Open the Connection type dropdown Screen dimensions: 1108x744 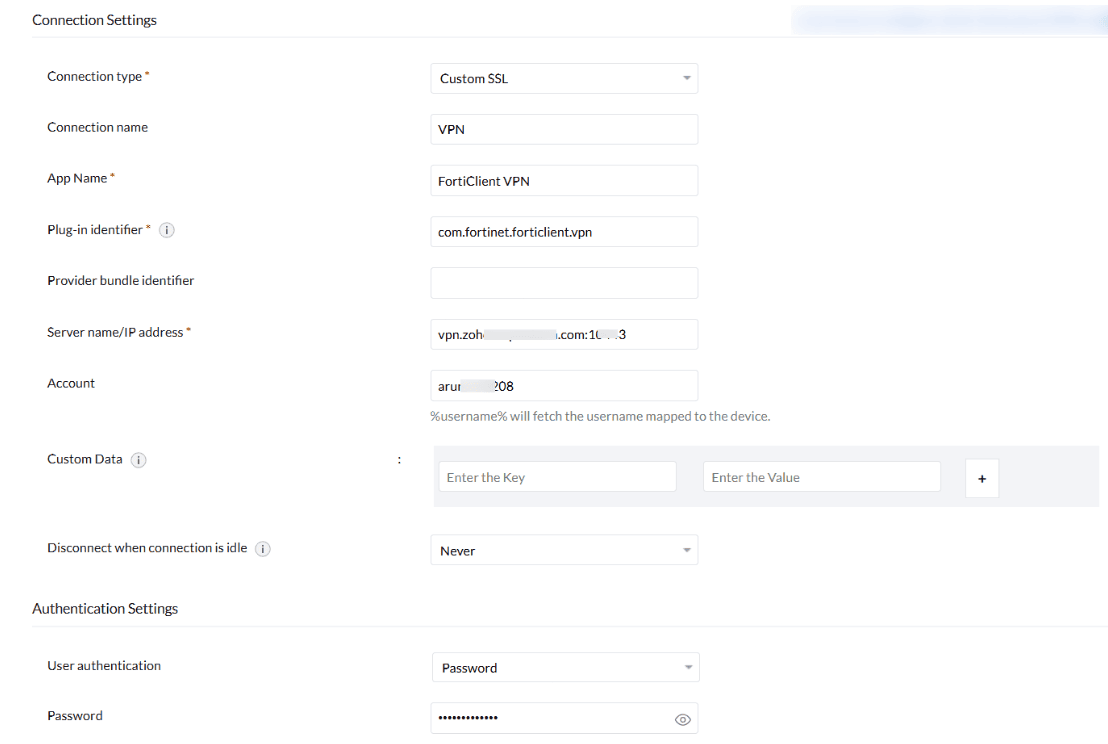click(x=564, y=79)
